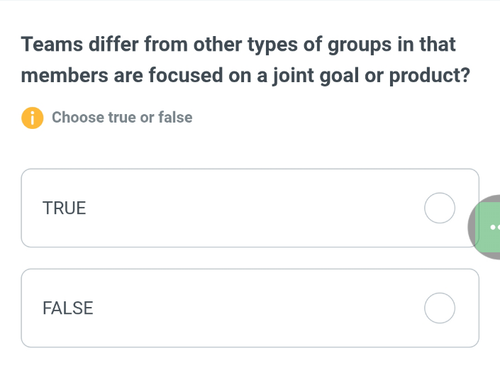
Task: Click the gray ring around the floating button
Action: pyautogui.click(x=471, y=227)
